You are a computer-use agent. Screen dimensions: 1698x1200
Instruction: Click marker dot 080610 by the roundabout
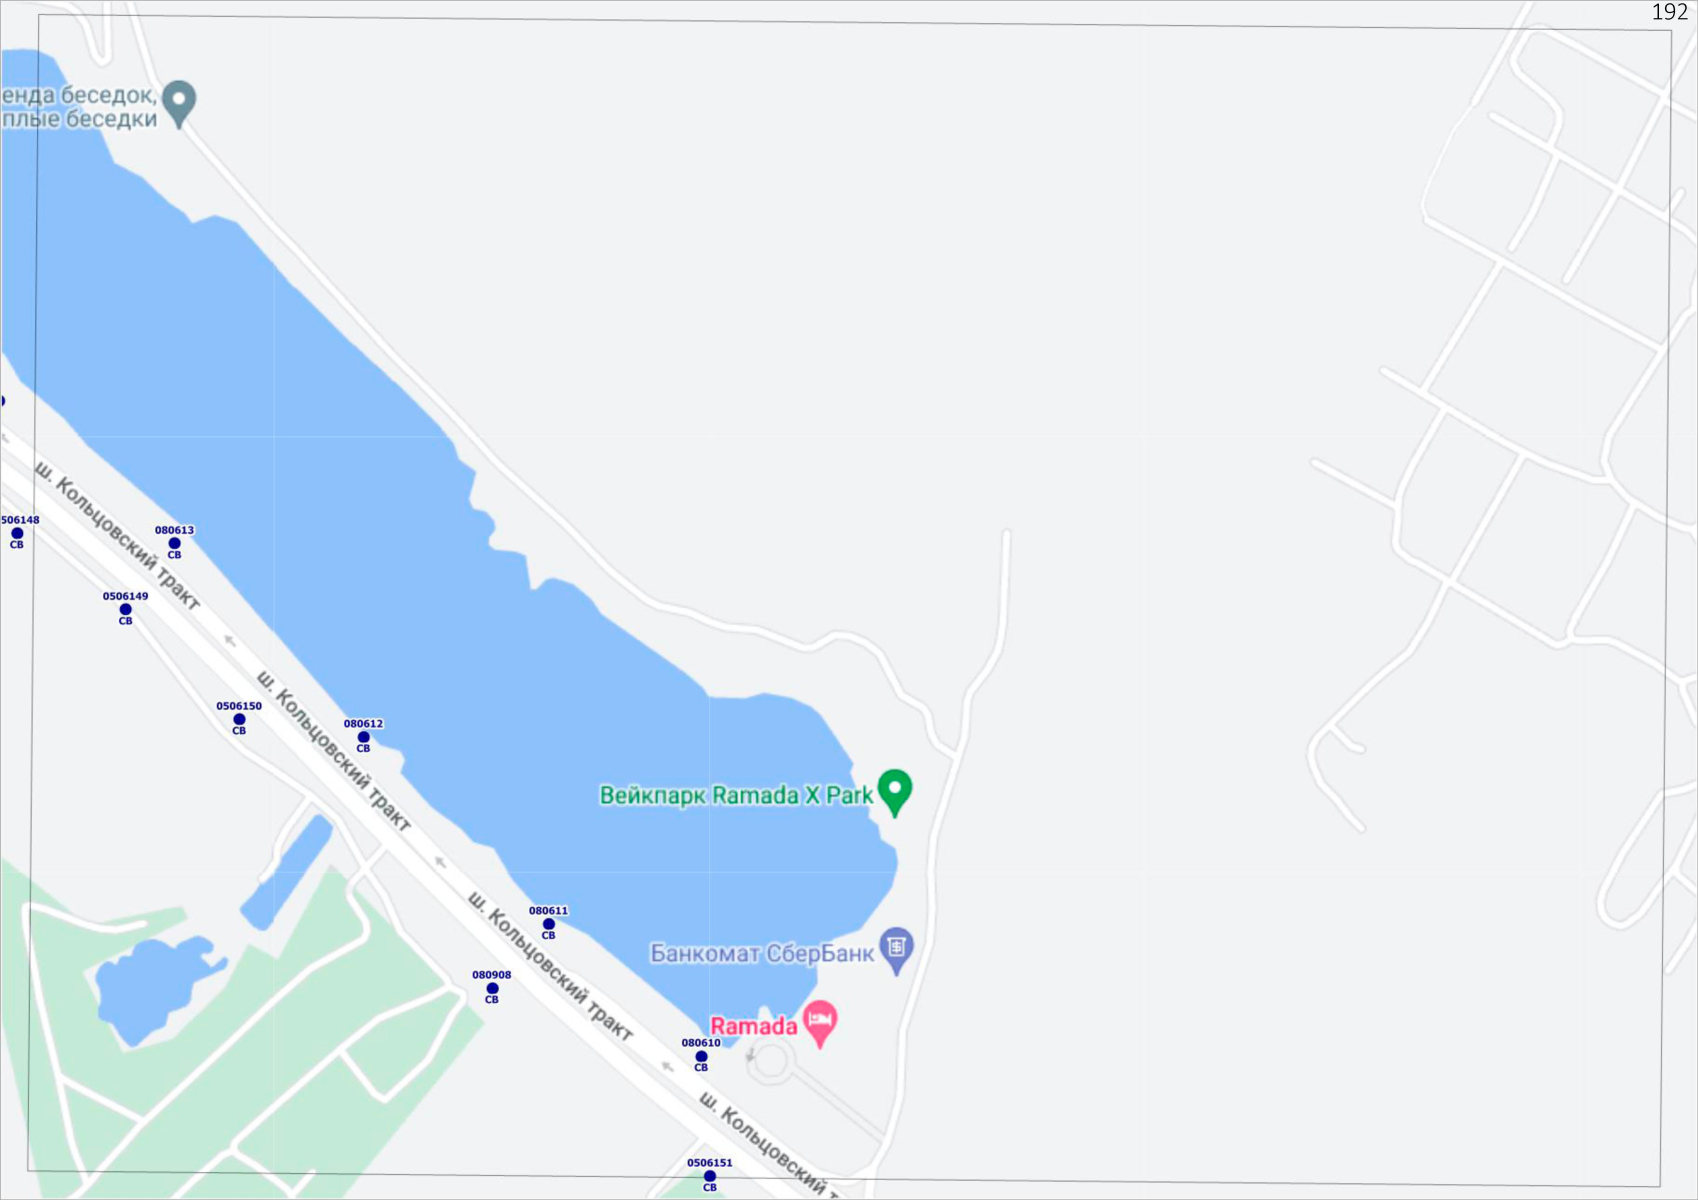click(x=701, y=1057)
